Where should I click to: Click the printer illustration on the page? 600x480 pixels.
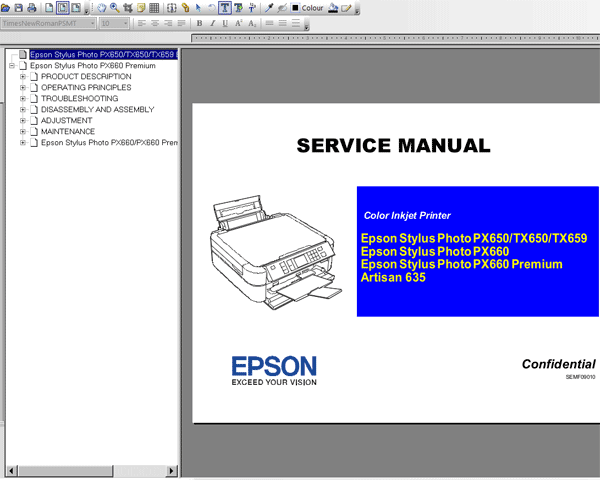[276, 253]
